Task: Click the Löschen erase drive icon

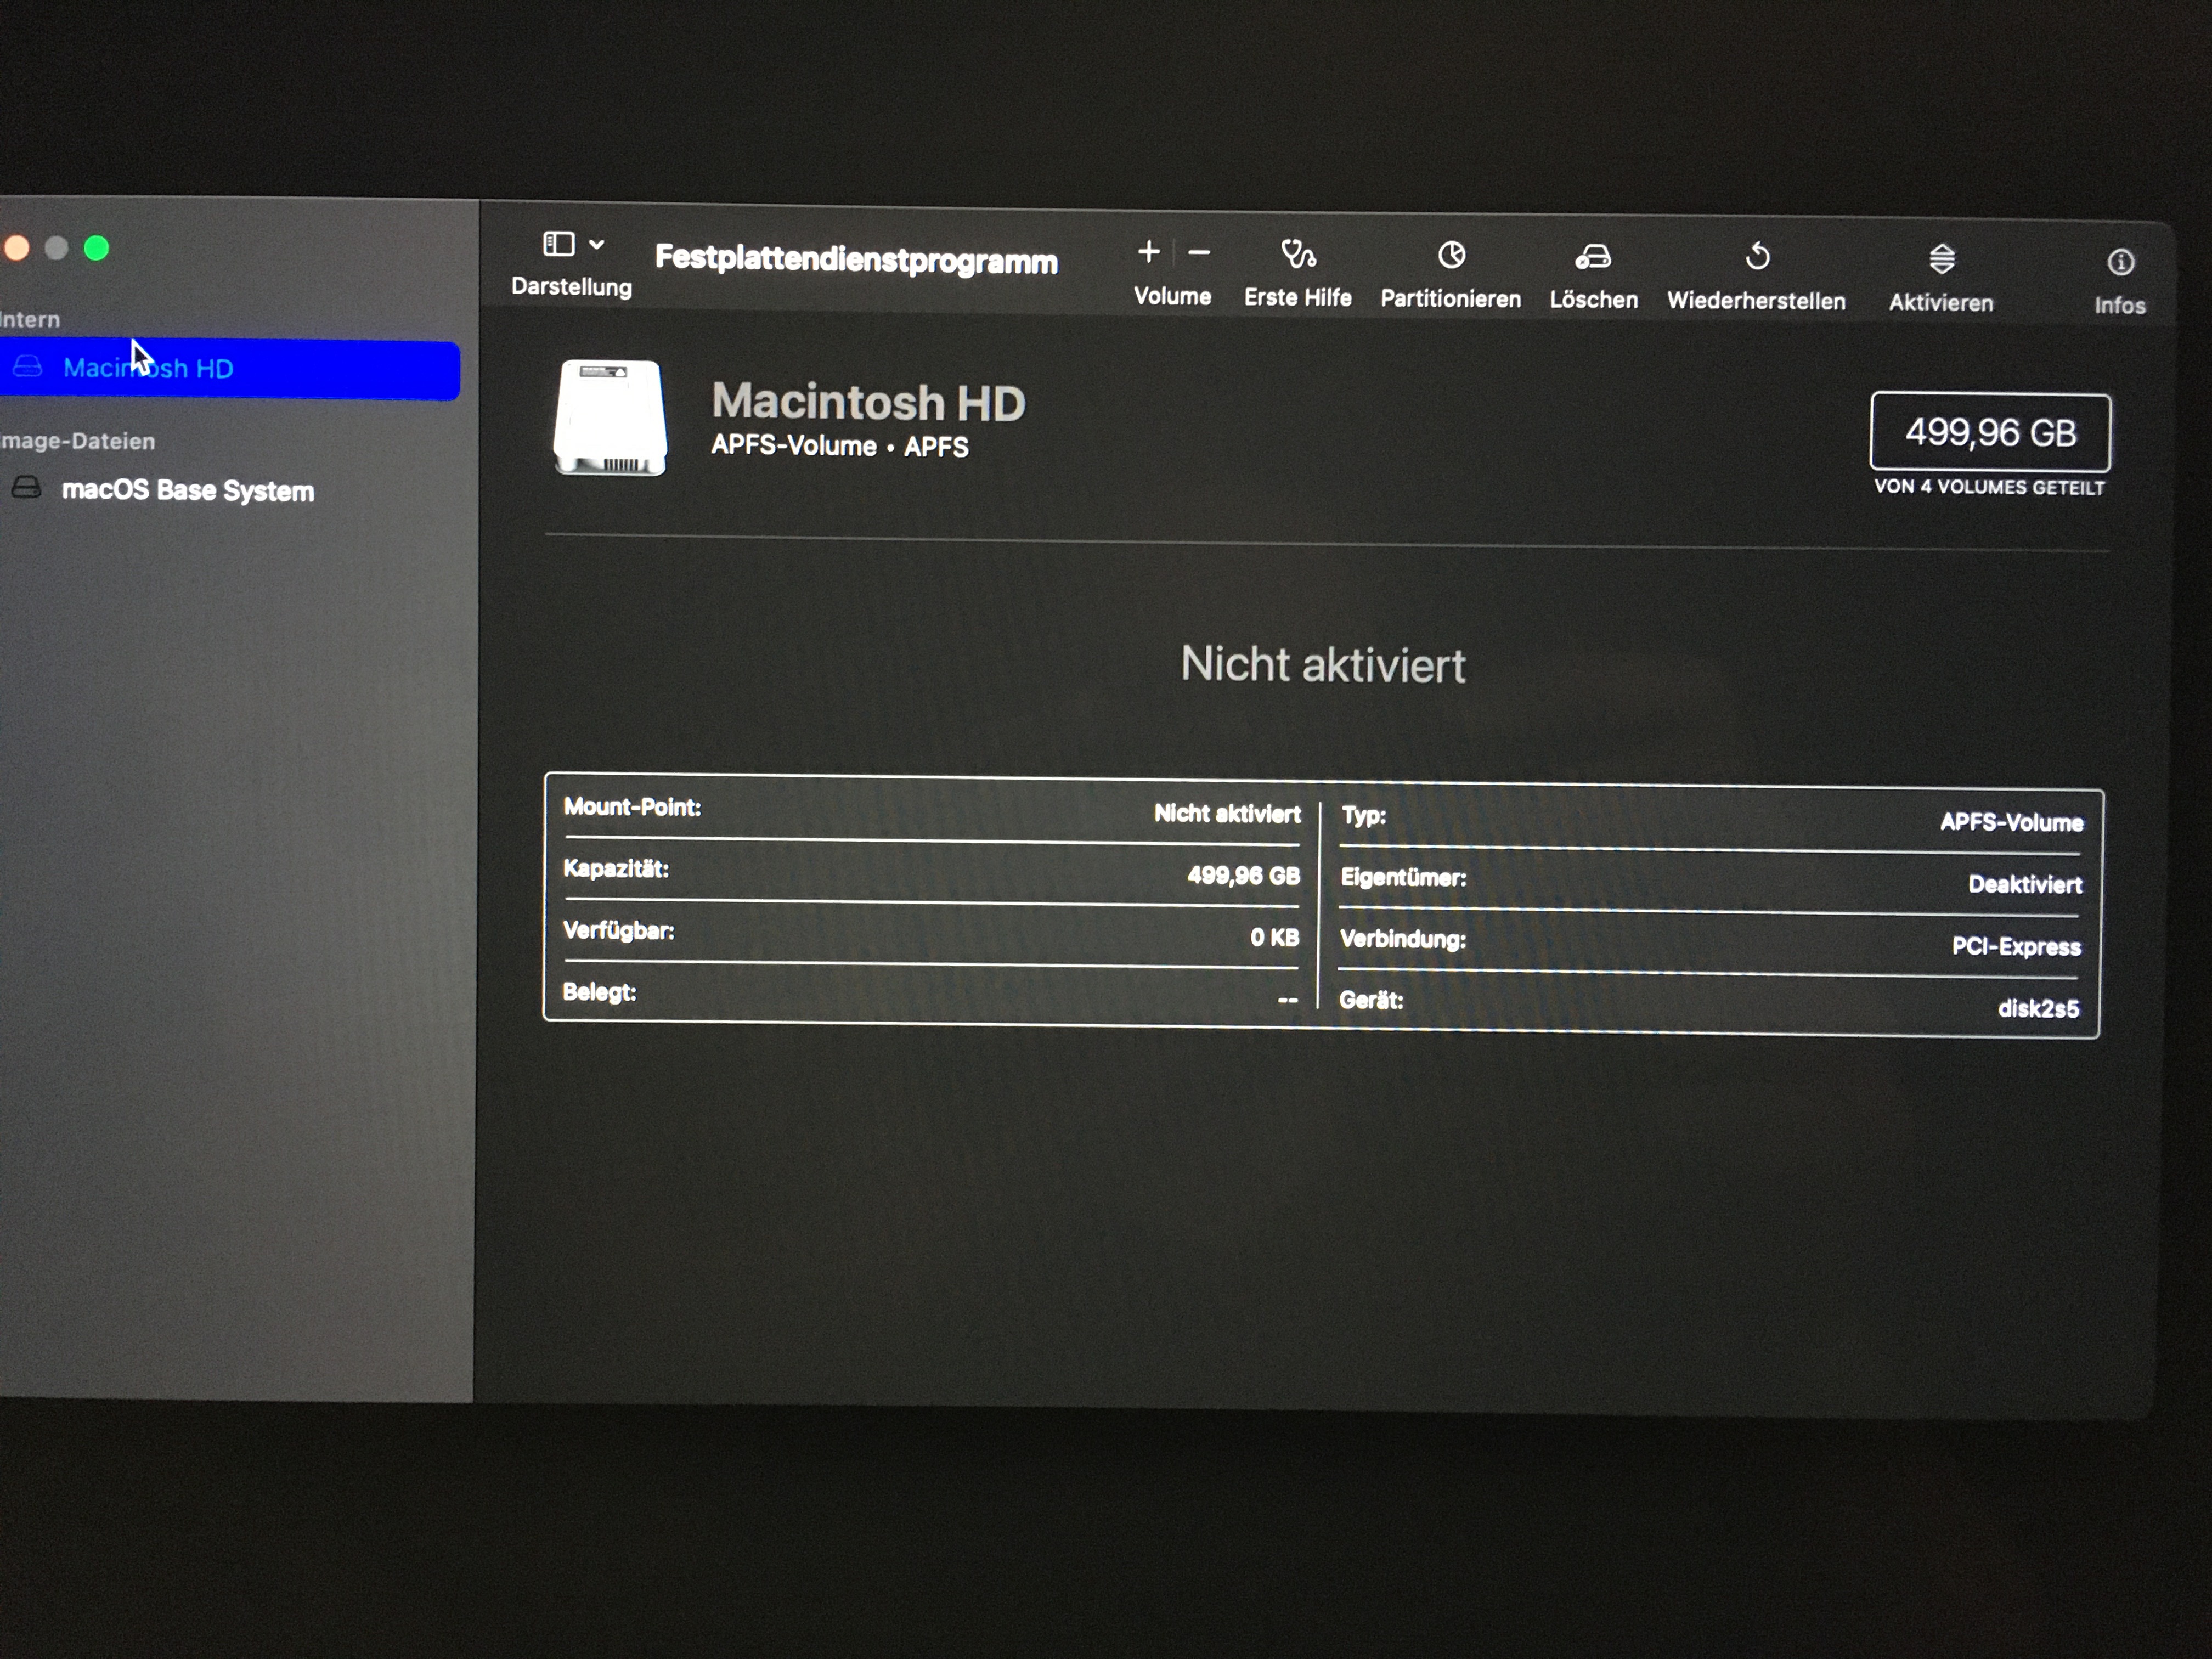Action: (1593, 258)
